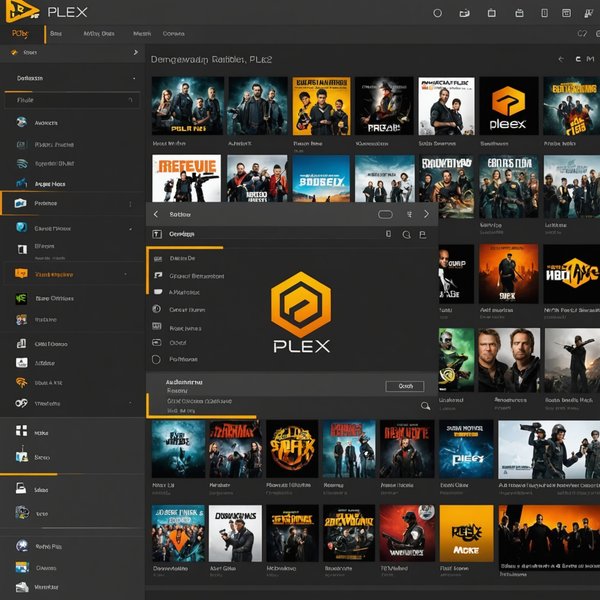The height and width of the screenshot is (600, 600).
Task: Click the shield icon in the popup's last list row
Action: (x=156, y=359)
